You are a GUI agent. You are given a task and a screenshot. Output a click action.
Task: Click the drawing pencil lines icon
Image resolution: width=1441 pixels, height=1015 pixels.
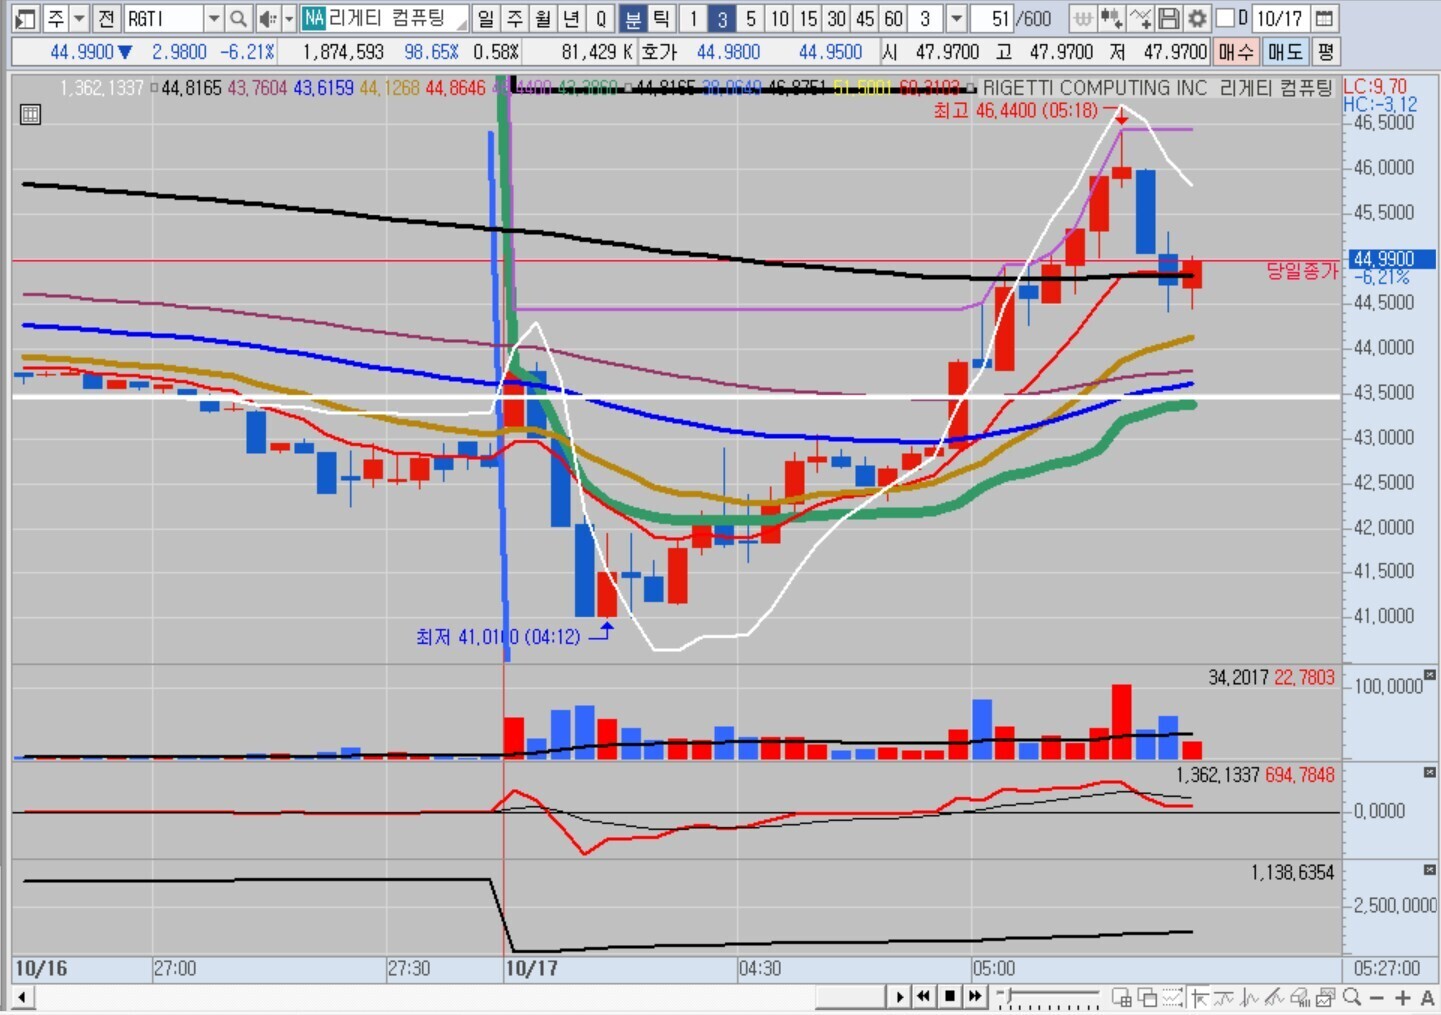pos(1274,997)
